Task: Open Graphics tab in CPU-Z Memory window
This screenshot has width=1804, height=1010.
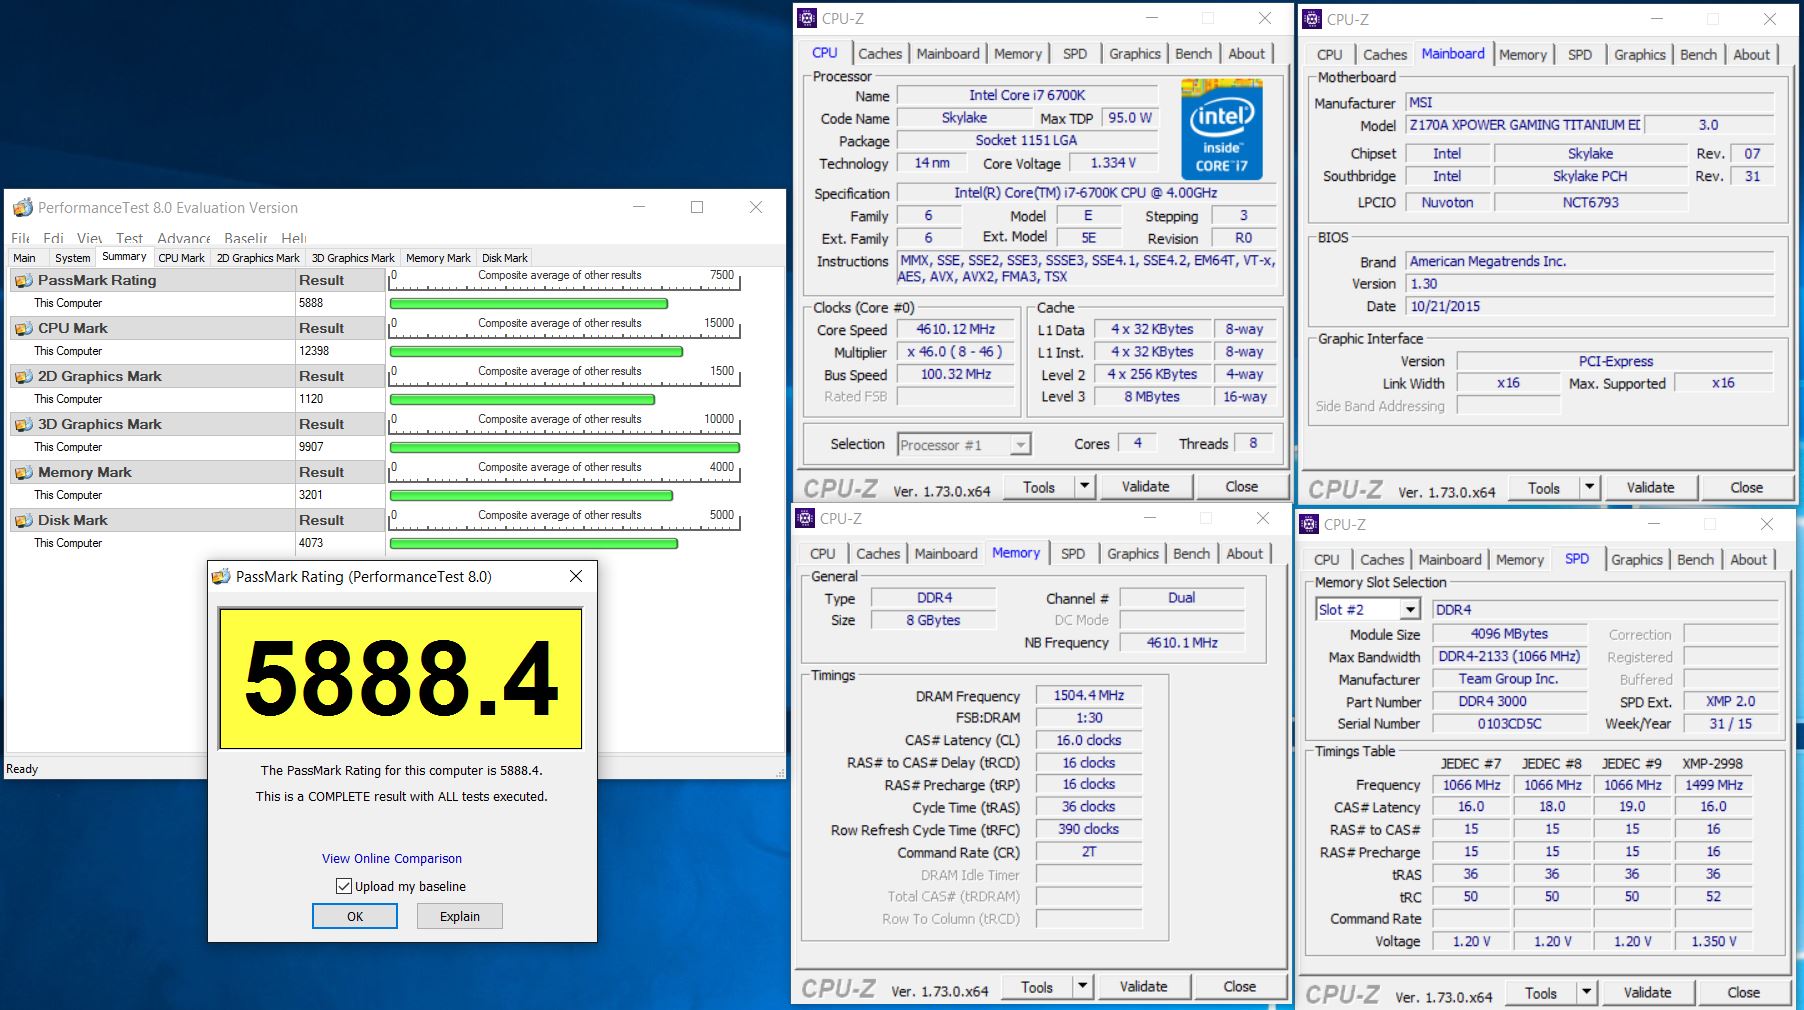Action: 1133,554
